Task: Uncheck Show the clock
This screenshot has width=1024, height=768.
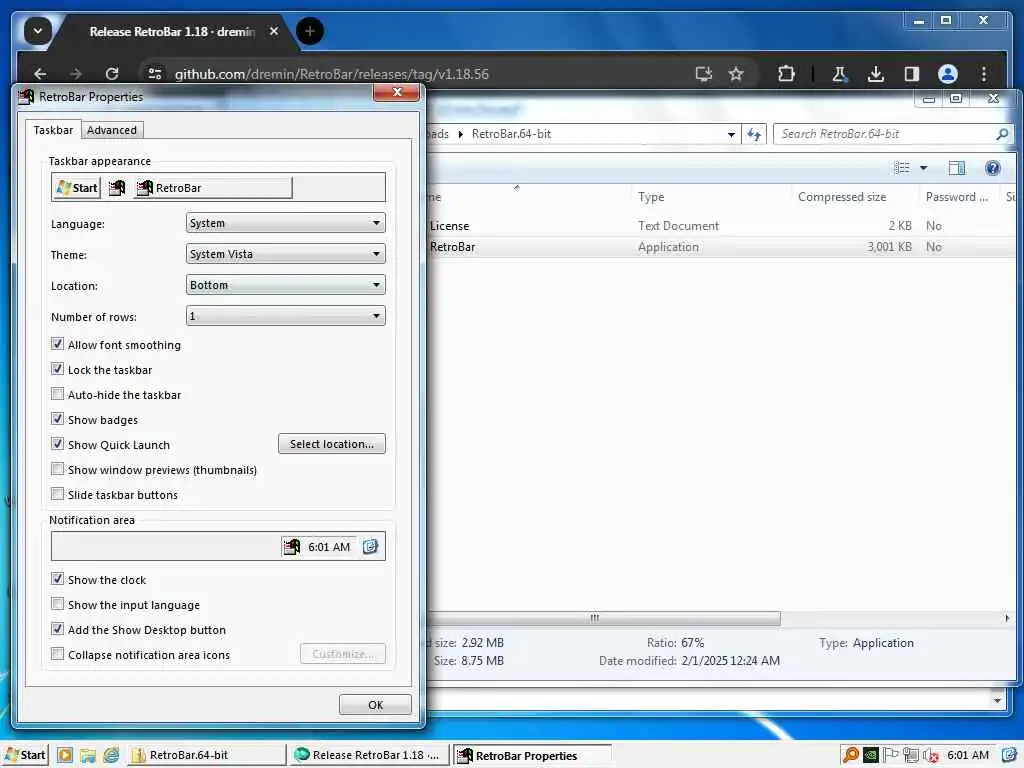Action: point(57,579)
